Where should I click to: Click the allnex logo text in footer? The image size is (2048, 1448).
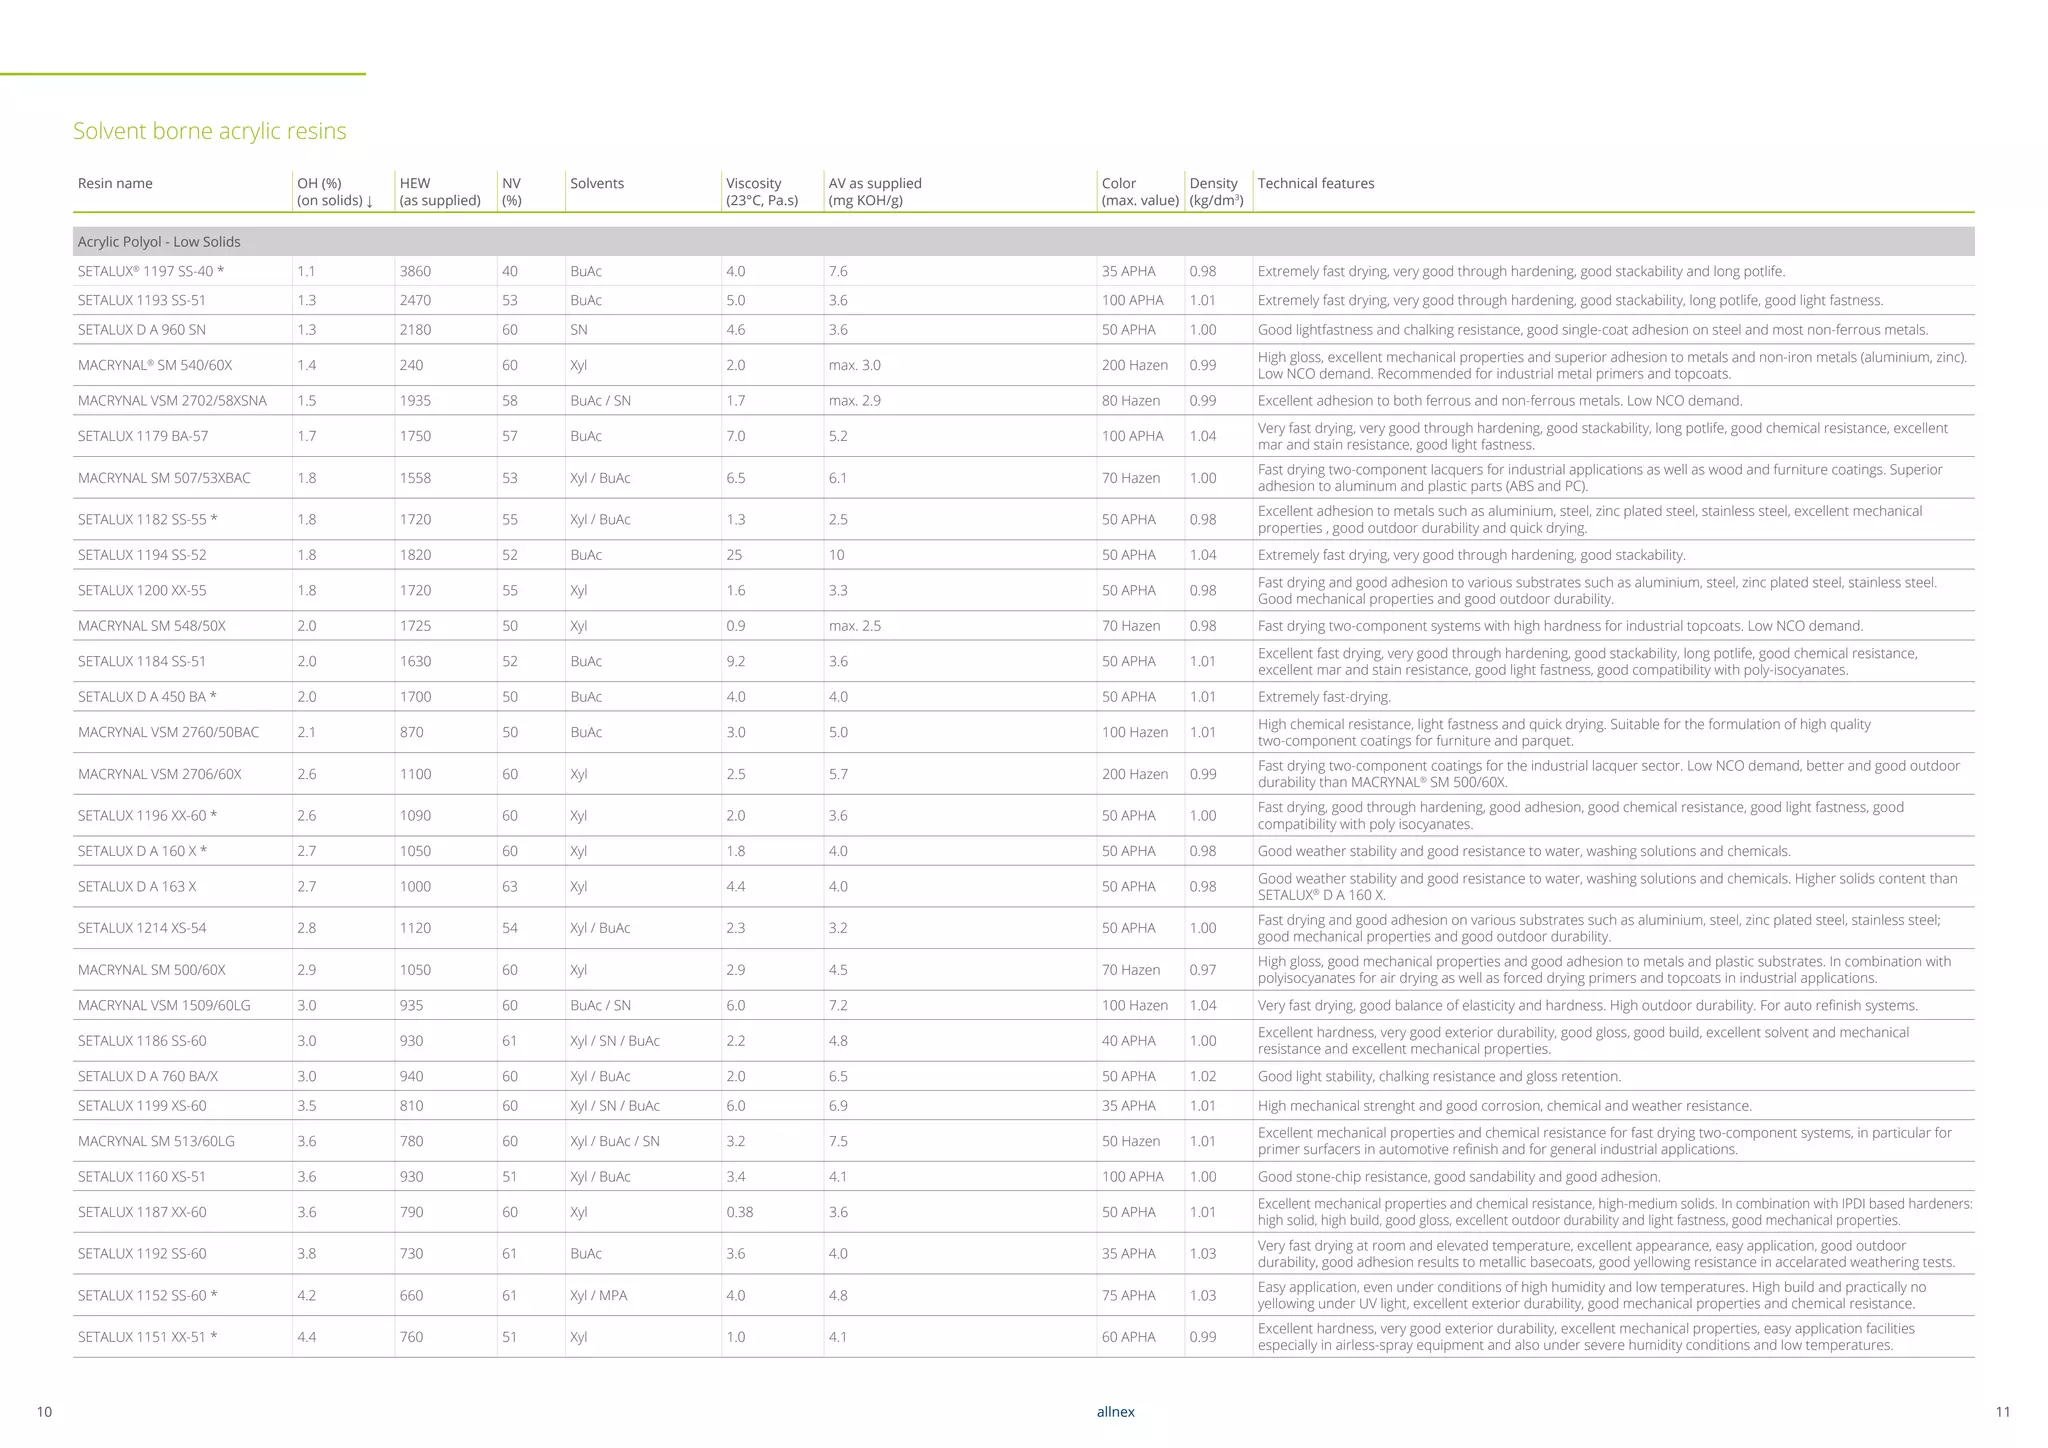pyautogui.click(x=1115, y=1412)
